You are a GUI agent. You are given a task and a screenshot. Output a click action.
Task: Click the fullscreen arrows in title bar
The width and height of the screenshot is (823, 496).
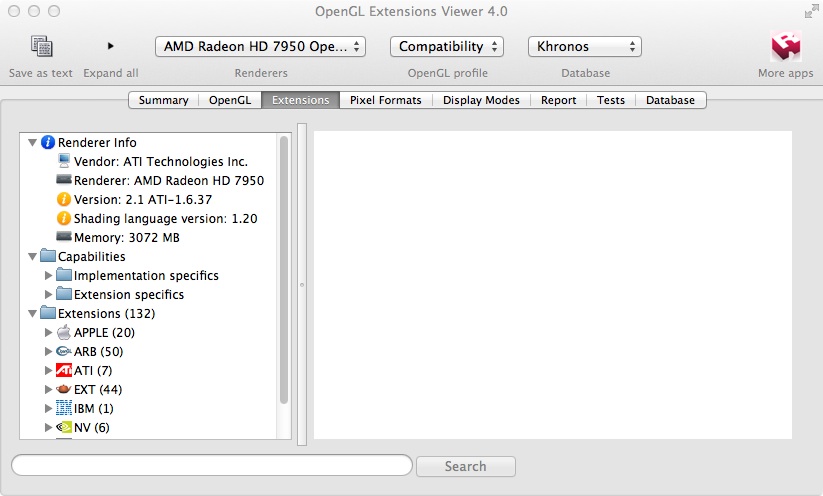(811, 11)
